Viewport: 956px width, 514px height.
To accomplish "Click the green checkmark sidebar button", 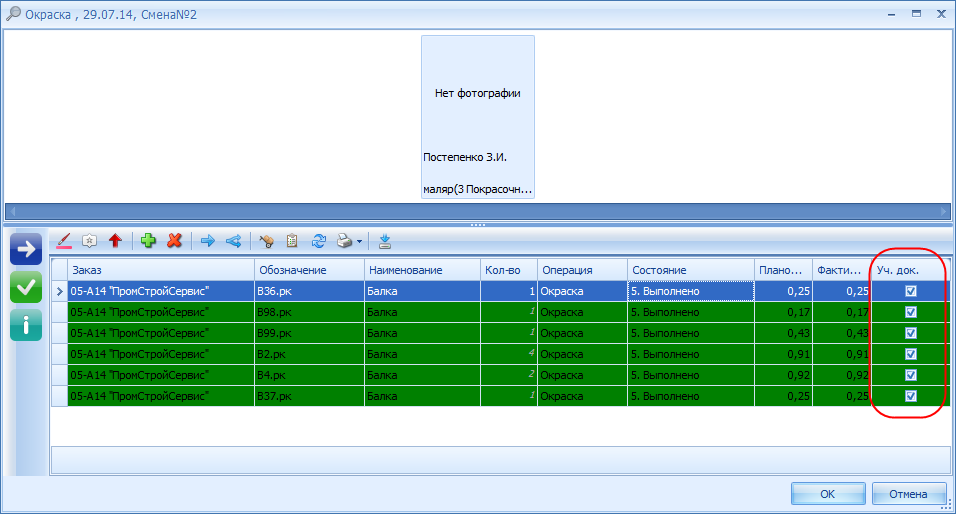I will [x=26, y=287].
